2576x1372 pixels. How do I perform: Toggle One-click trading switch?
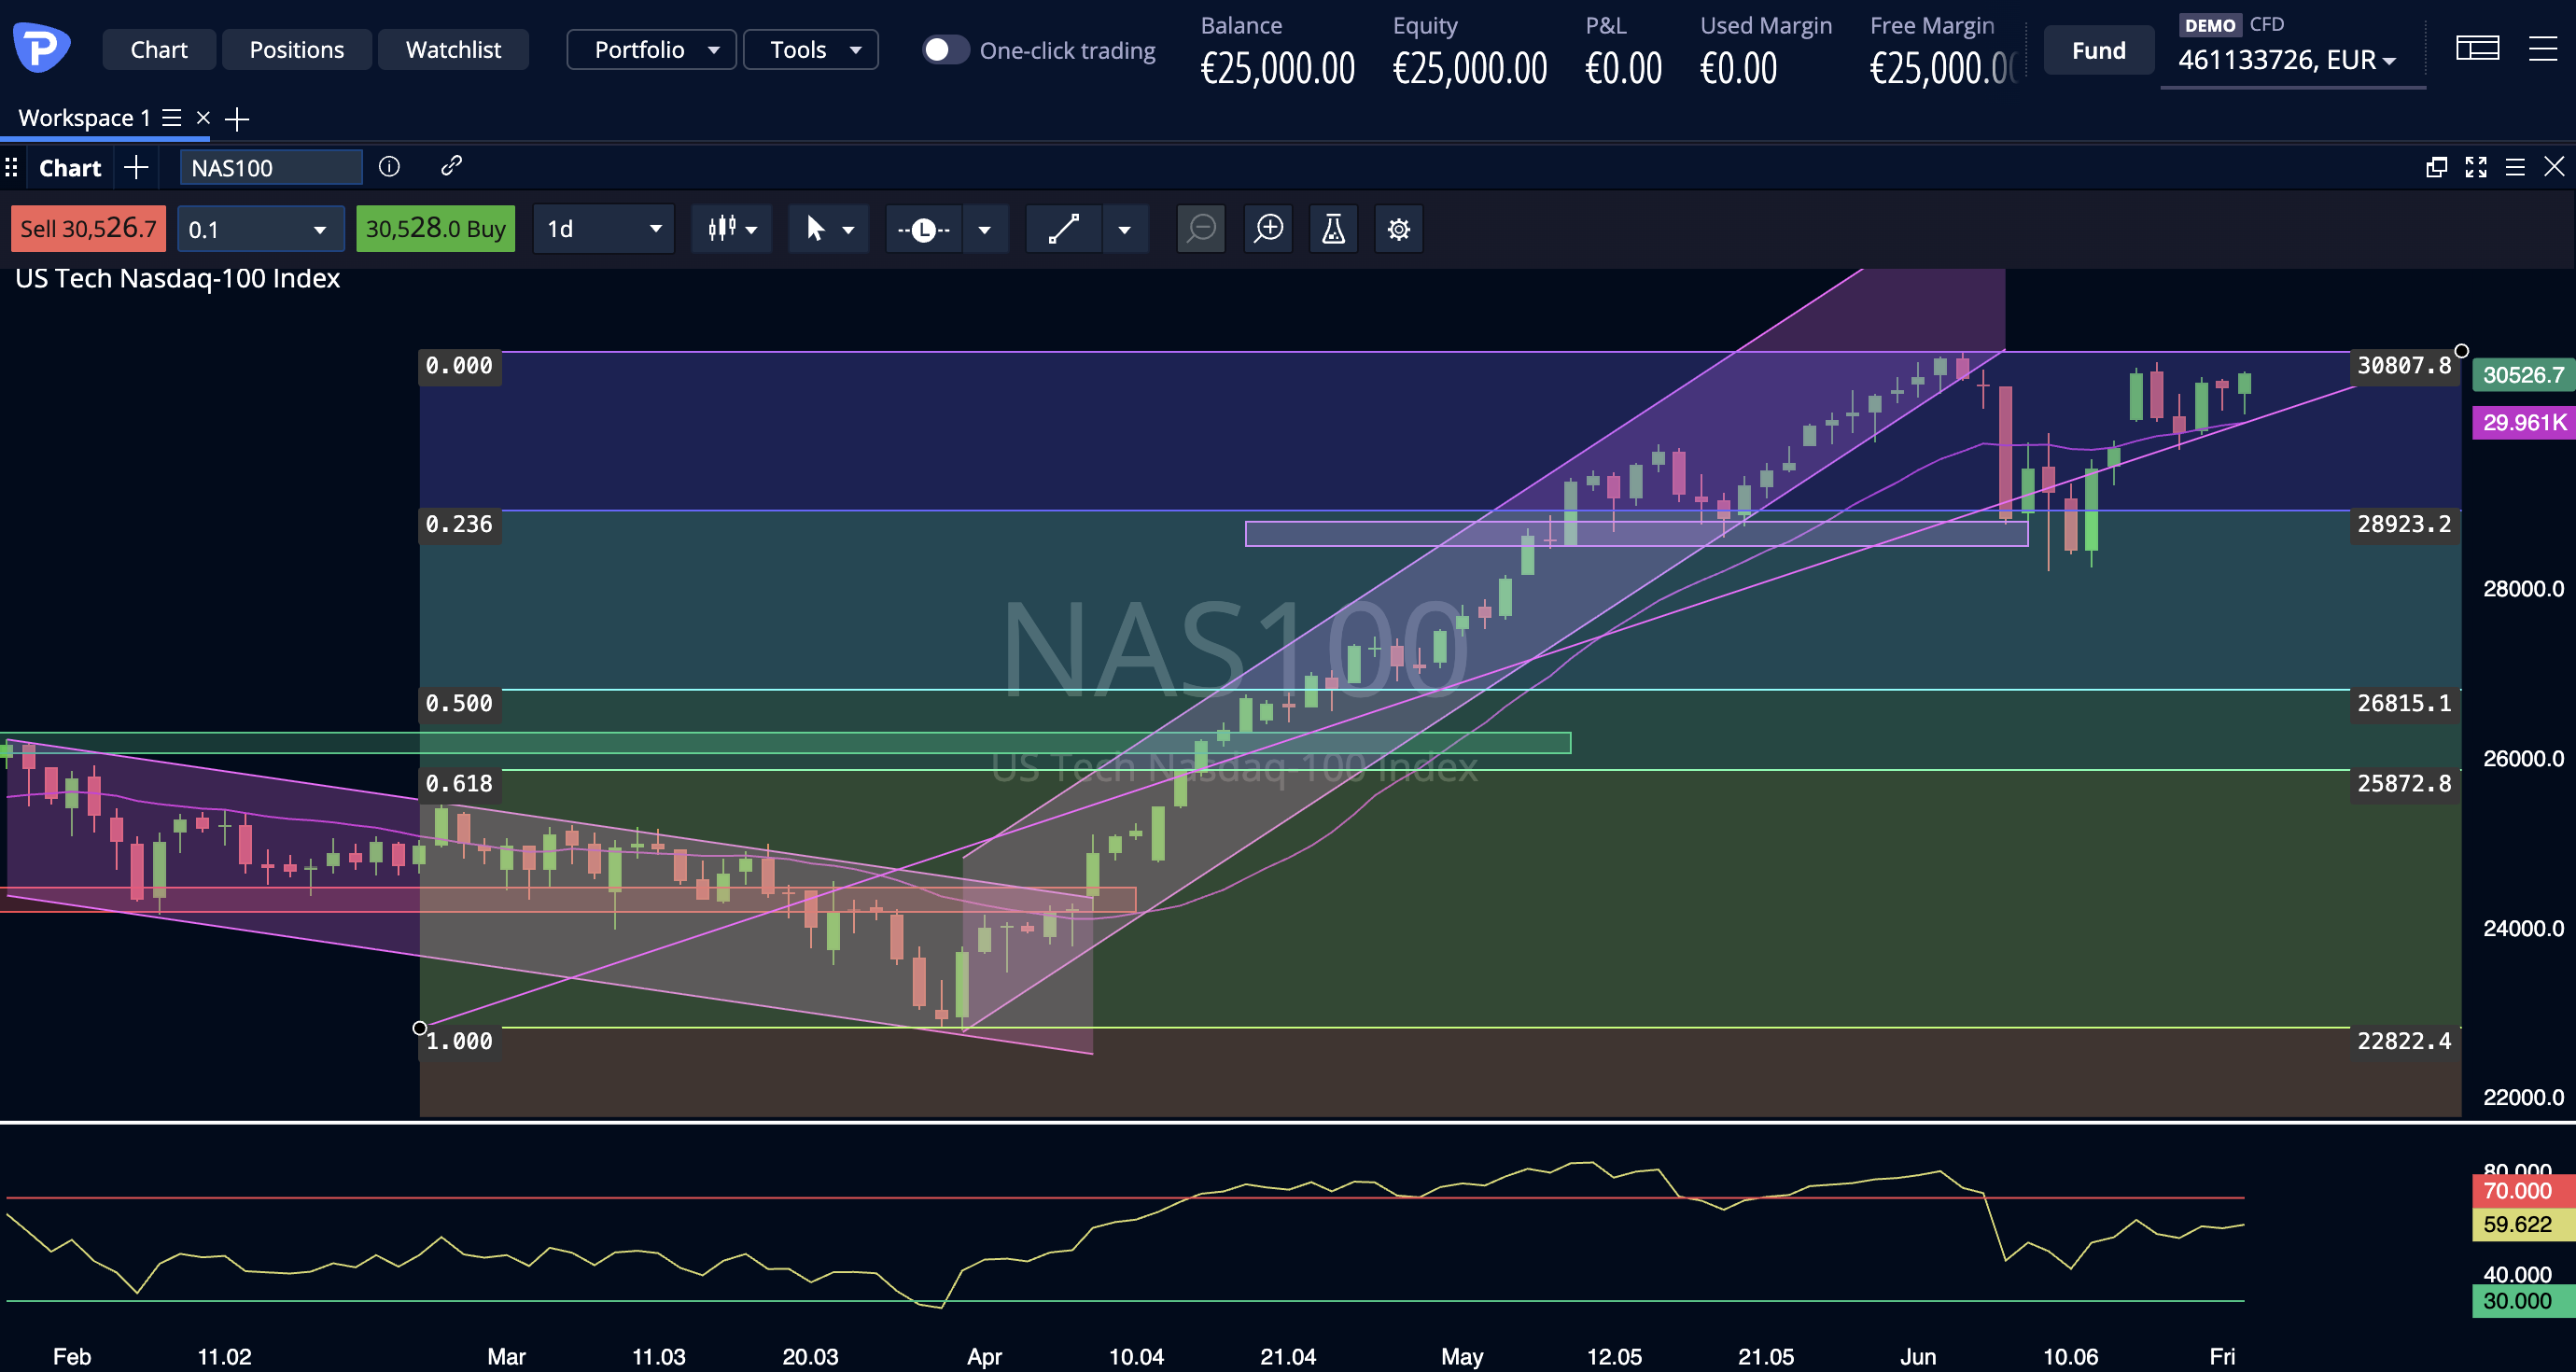(x=945, y=50)
